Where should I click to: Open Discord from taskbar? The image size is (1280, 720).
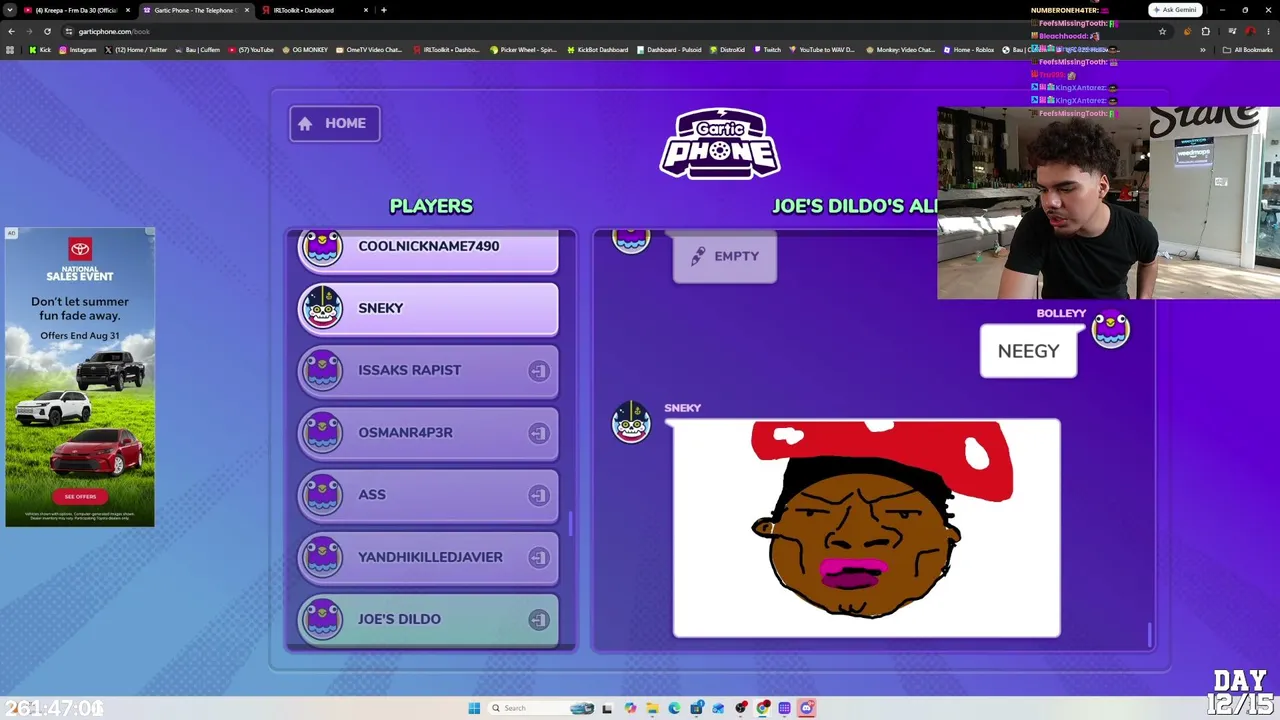pos(806,708)
